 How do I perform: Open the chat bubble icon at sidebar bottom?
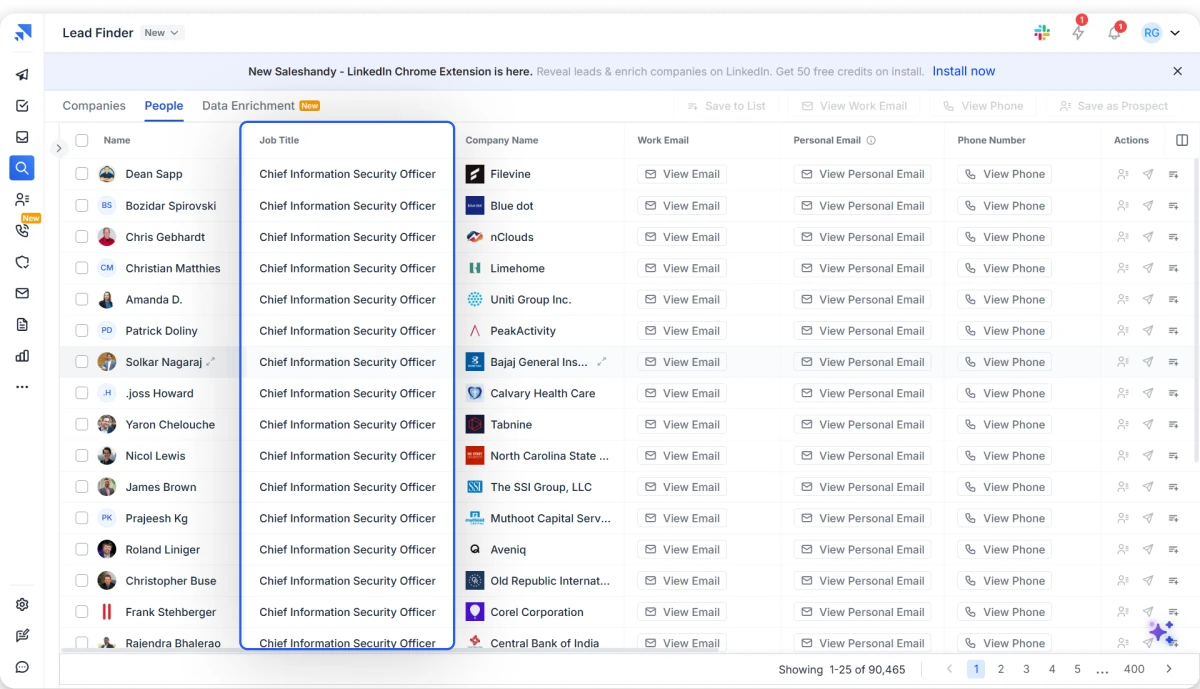point(22,667)
